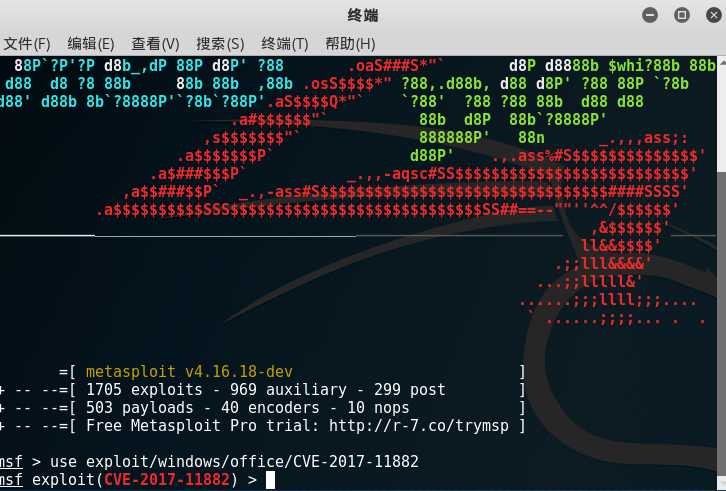Maximize the terminal window
Screen dimensions: 726x491
pos(682,15)
